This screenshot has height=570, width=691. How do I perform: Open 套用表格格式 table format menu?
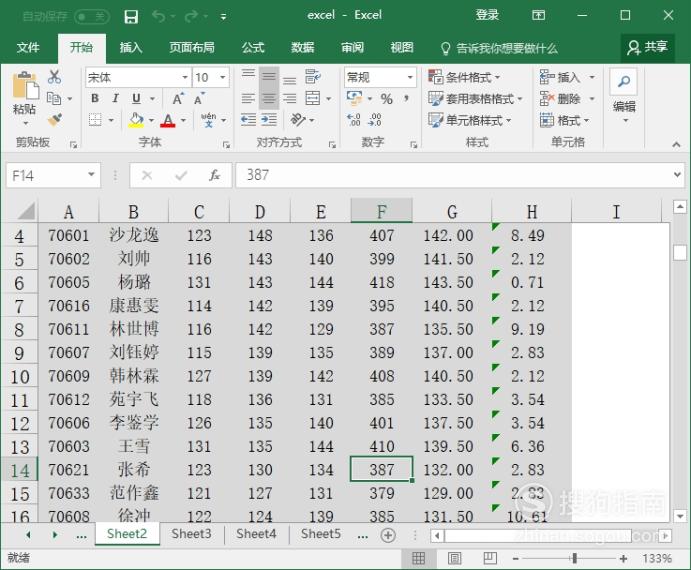tap(475, 99)
